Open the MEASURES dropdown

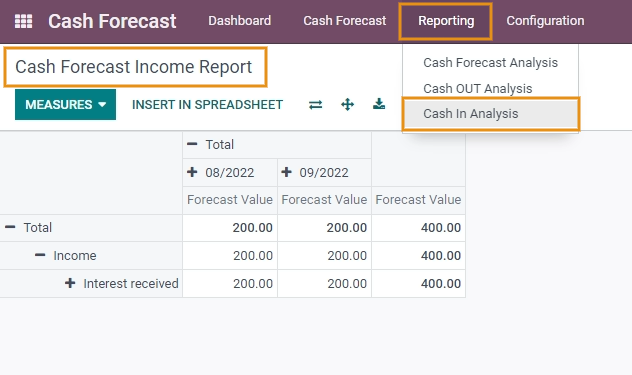[x=65, y=104]
